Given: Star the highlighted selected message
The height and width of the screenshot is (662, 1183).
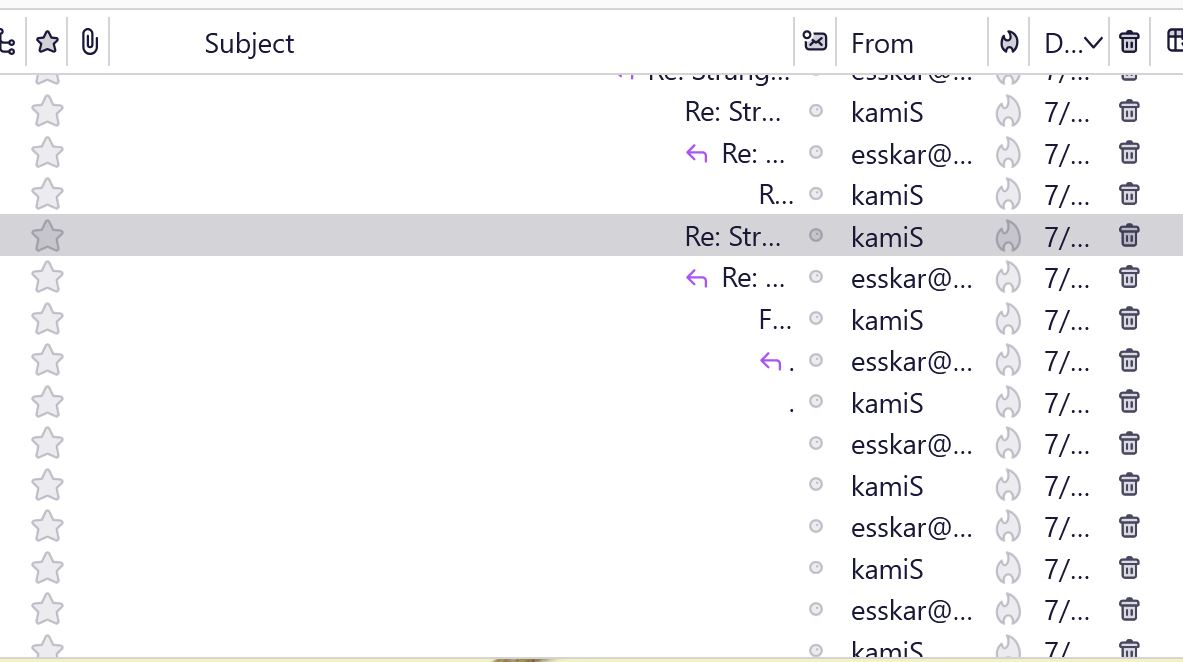Looking at the screenshot, I should point(48,236).
